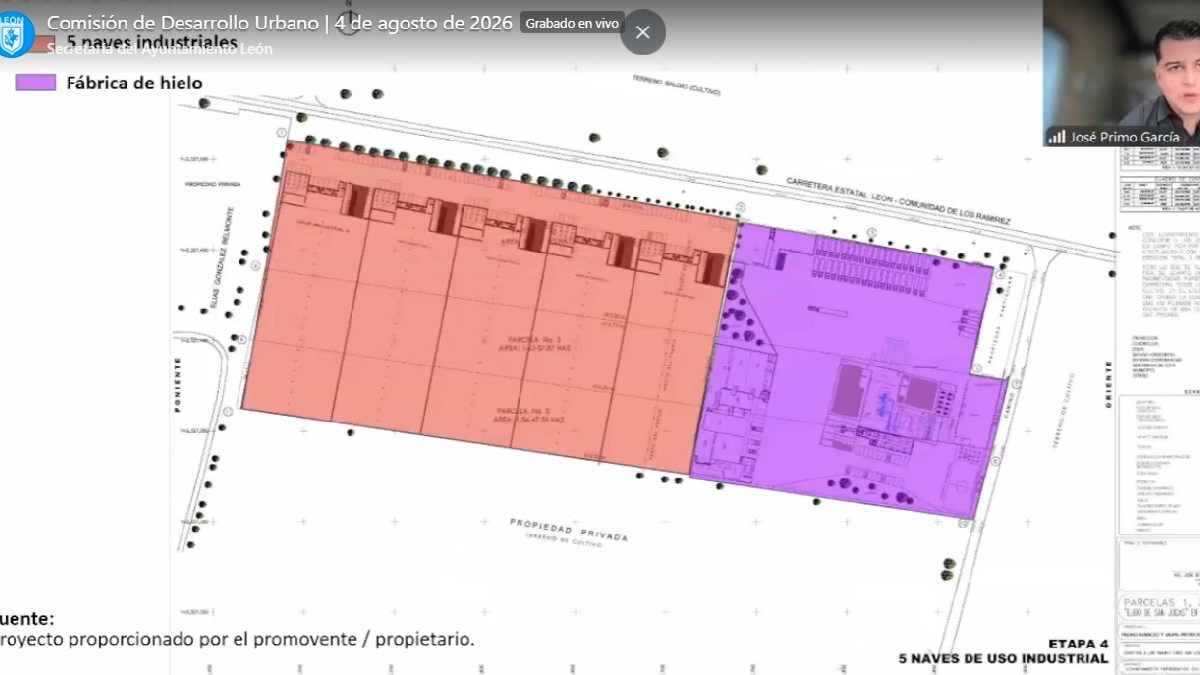Close the overlay with the X button
This screenshot has height=675, width=1200.
tap(643, 32)
